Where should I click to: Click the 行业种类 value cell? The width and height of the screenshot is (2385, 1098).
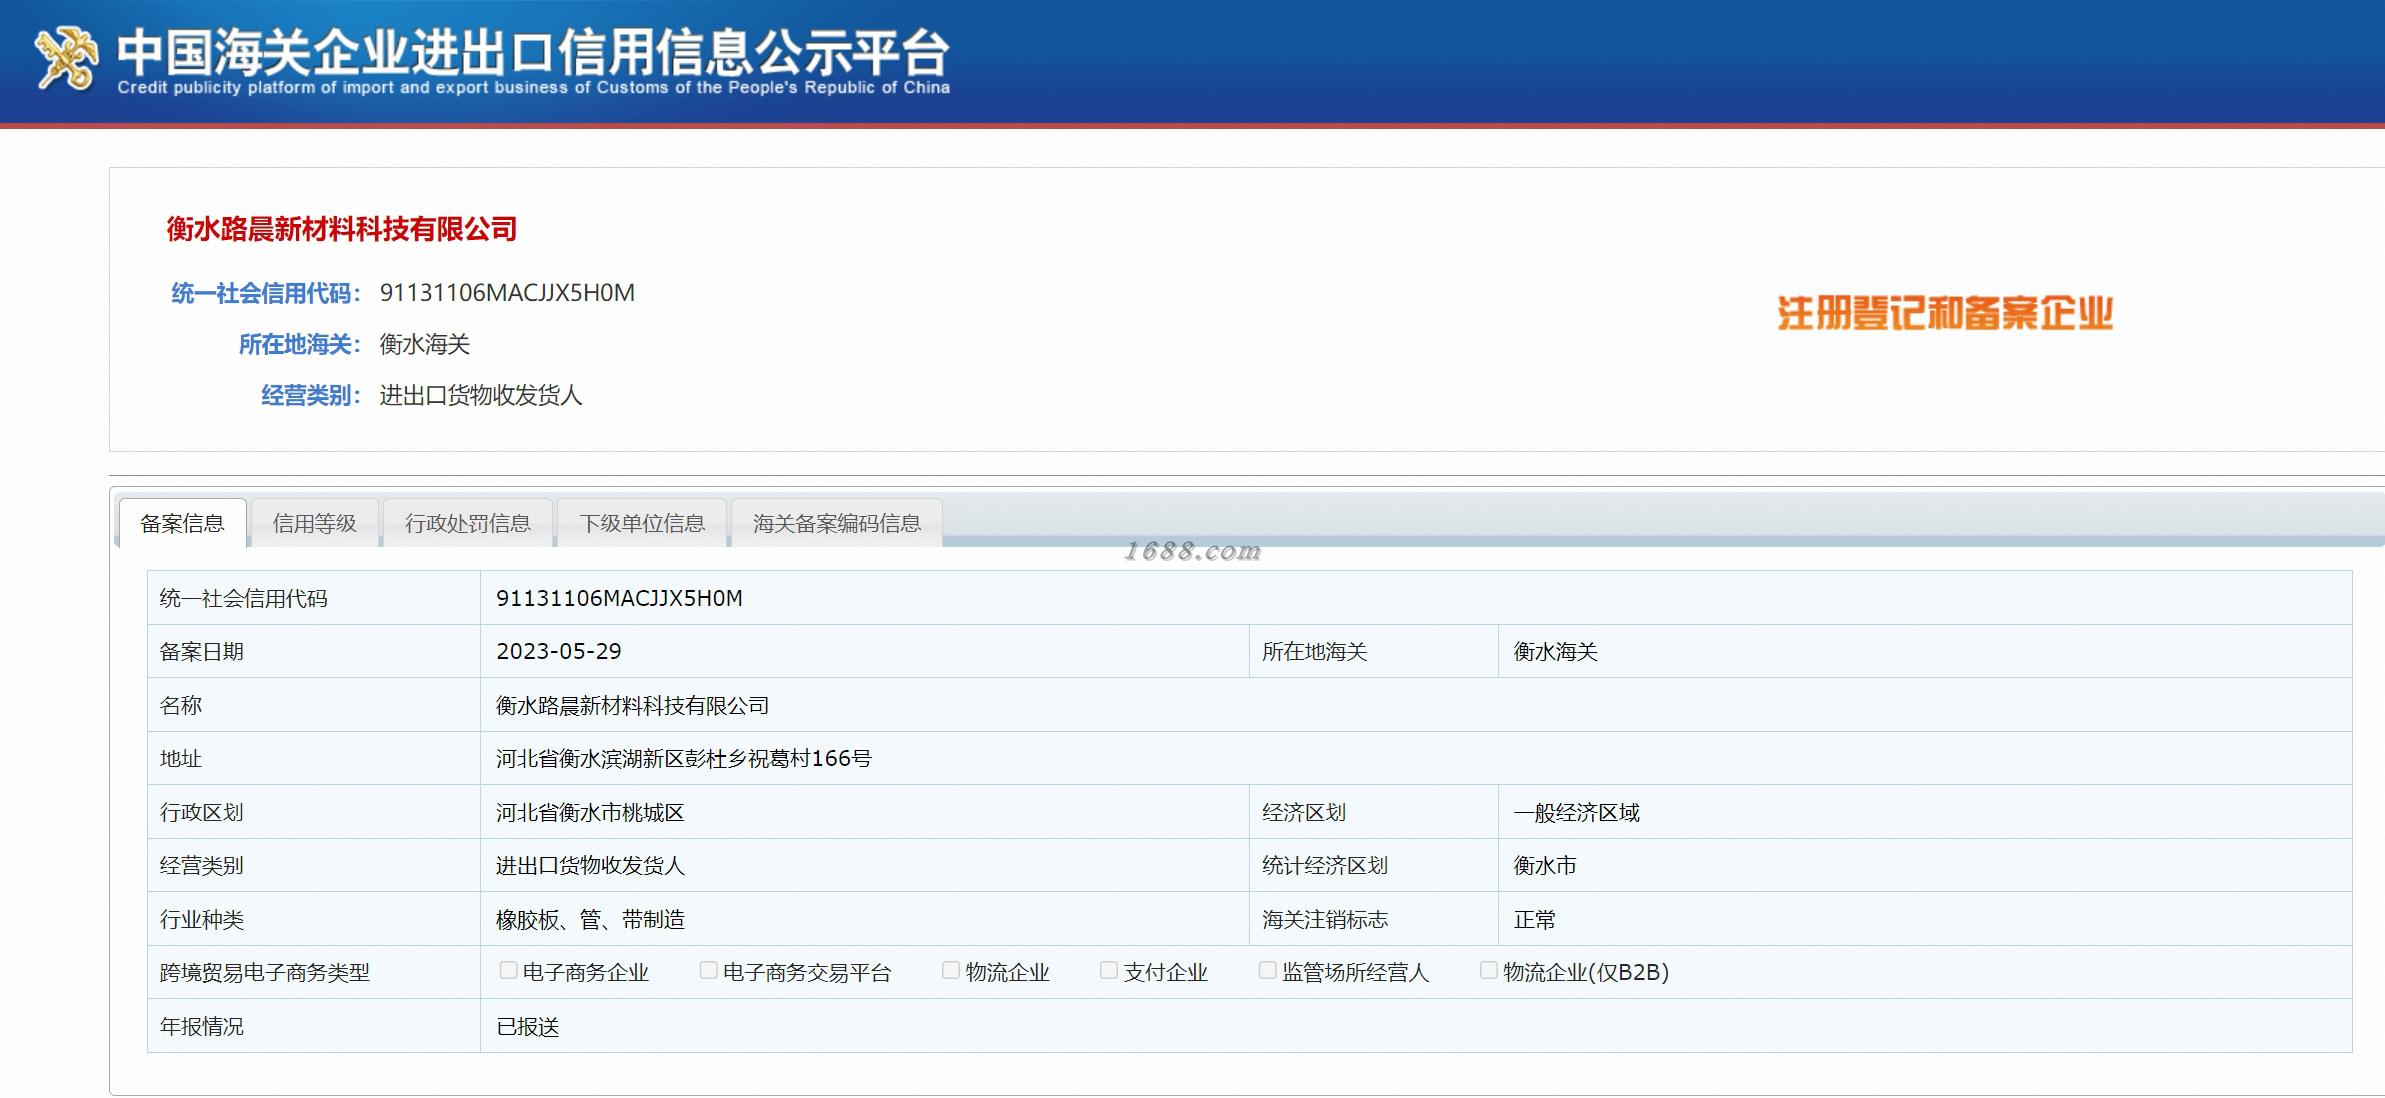[590, 920]
